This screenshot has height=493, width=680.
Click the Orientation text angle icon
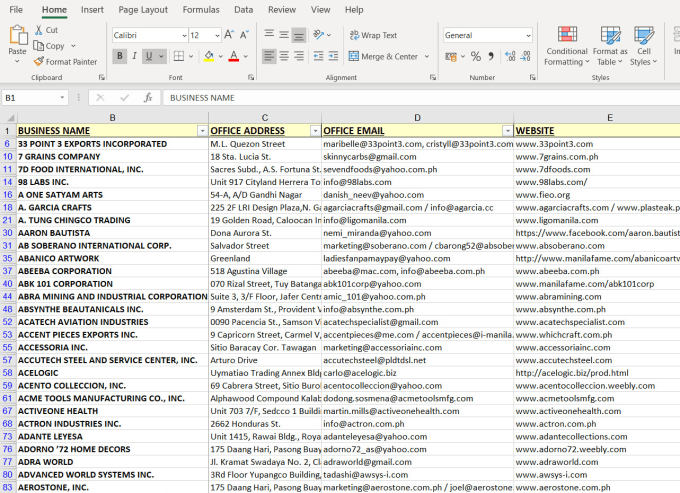coord(319,35)
